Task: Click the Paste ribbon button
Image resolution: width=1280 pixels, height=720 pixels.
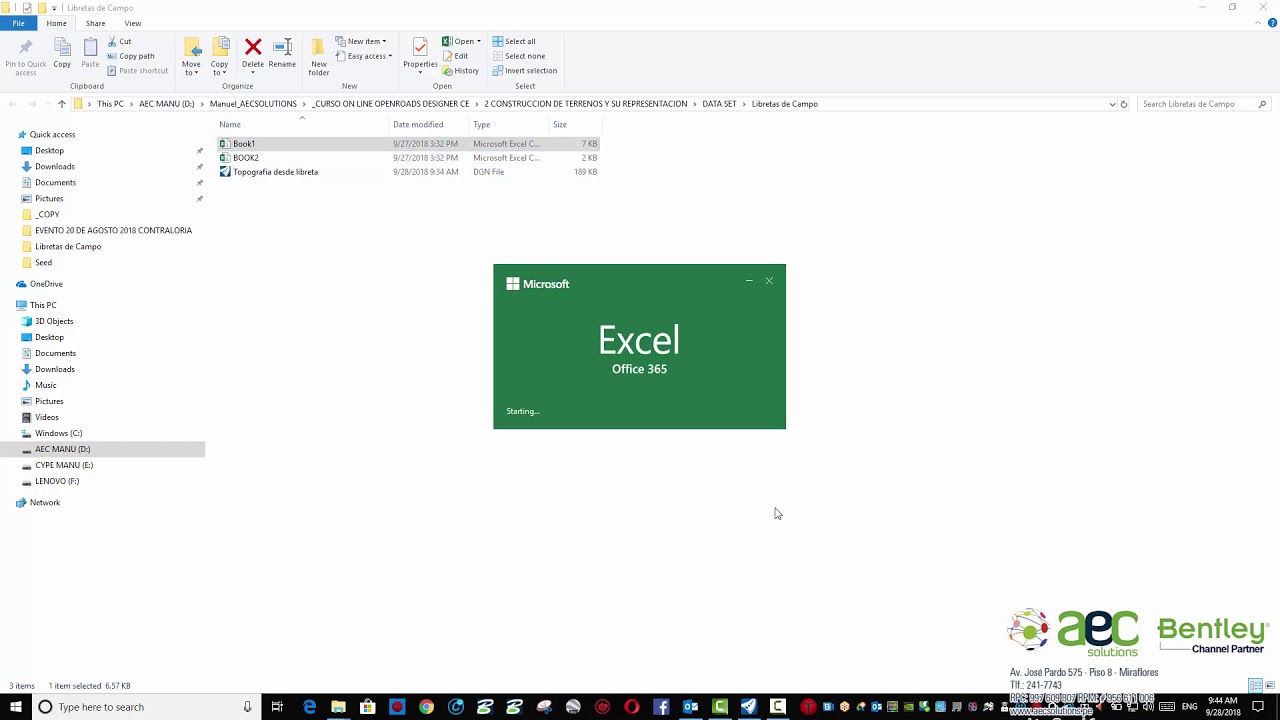Action: coord(90,54)
